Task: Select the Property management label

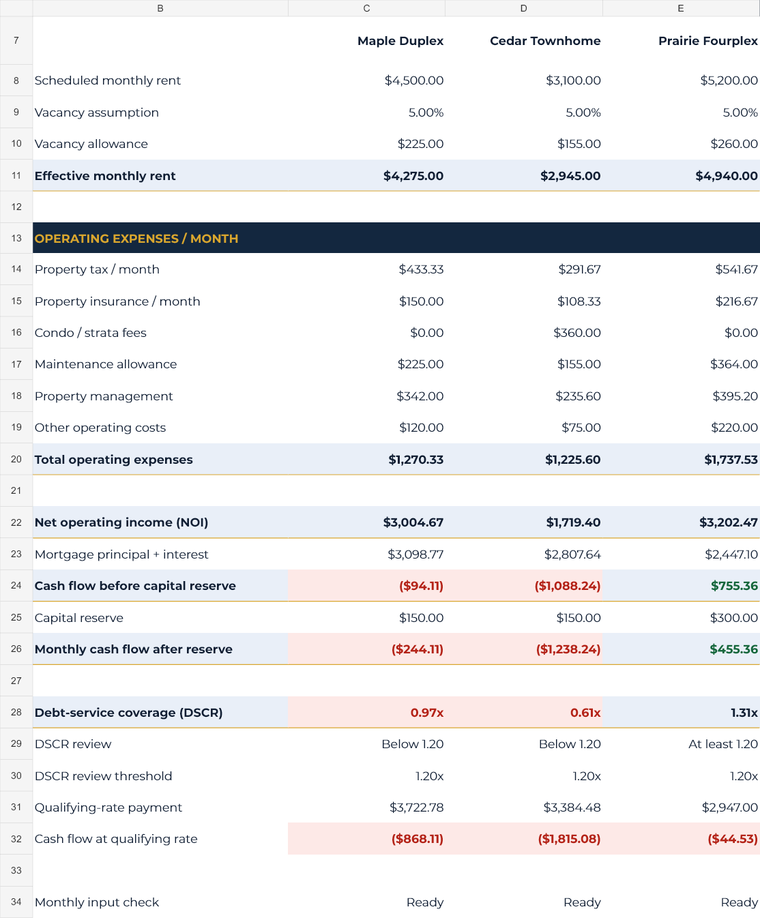Action: click(x=104, y=396)
